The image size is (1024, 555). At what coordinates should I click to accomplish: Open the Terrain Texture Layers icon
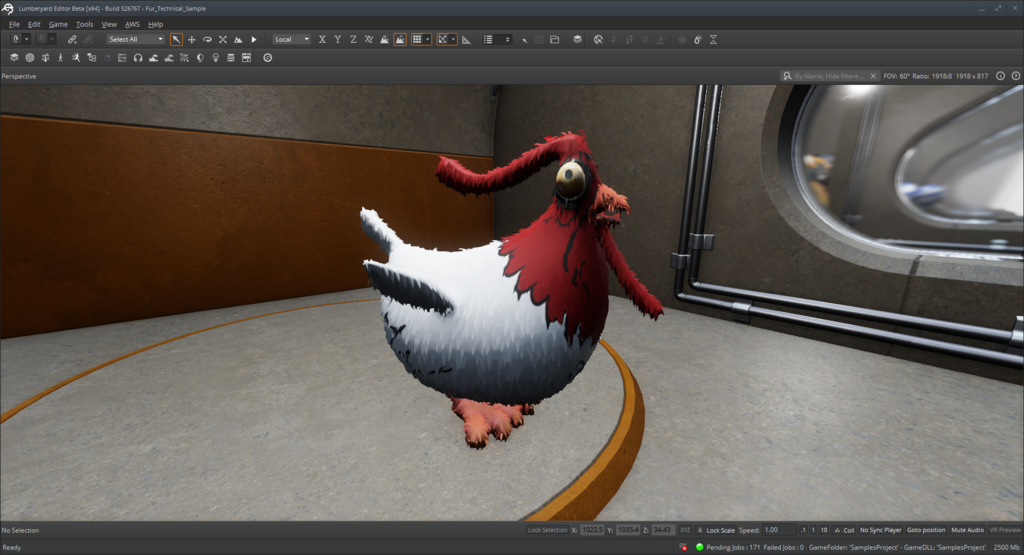click(168, 57)
